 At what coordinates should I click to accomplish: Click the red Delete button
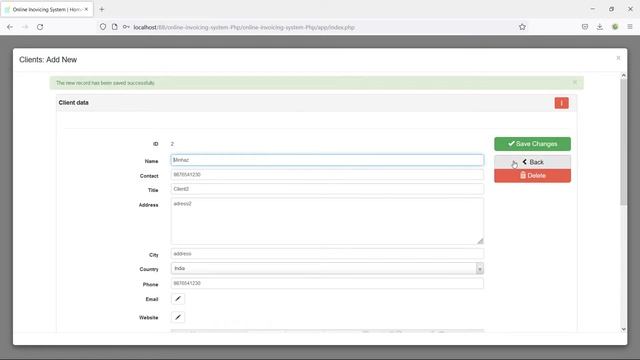pyautogui.click(x=532, y=176)
